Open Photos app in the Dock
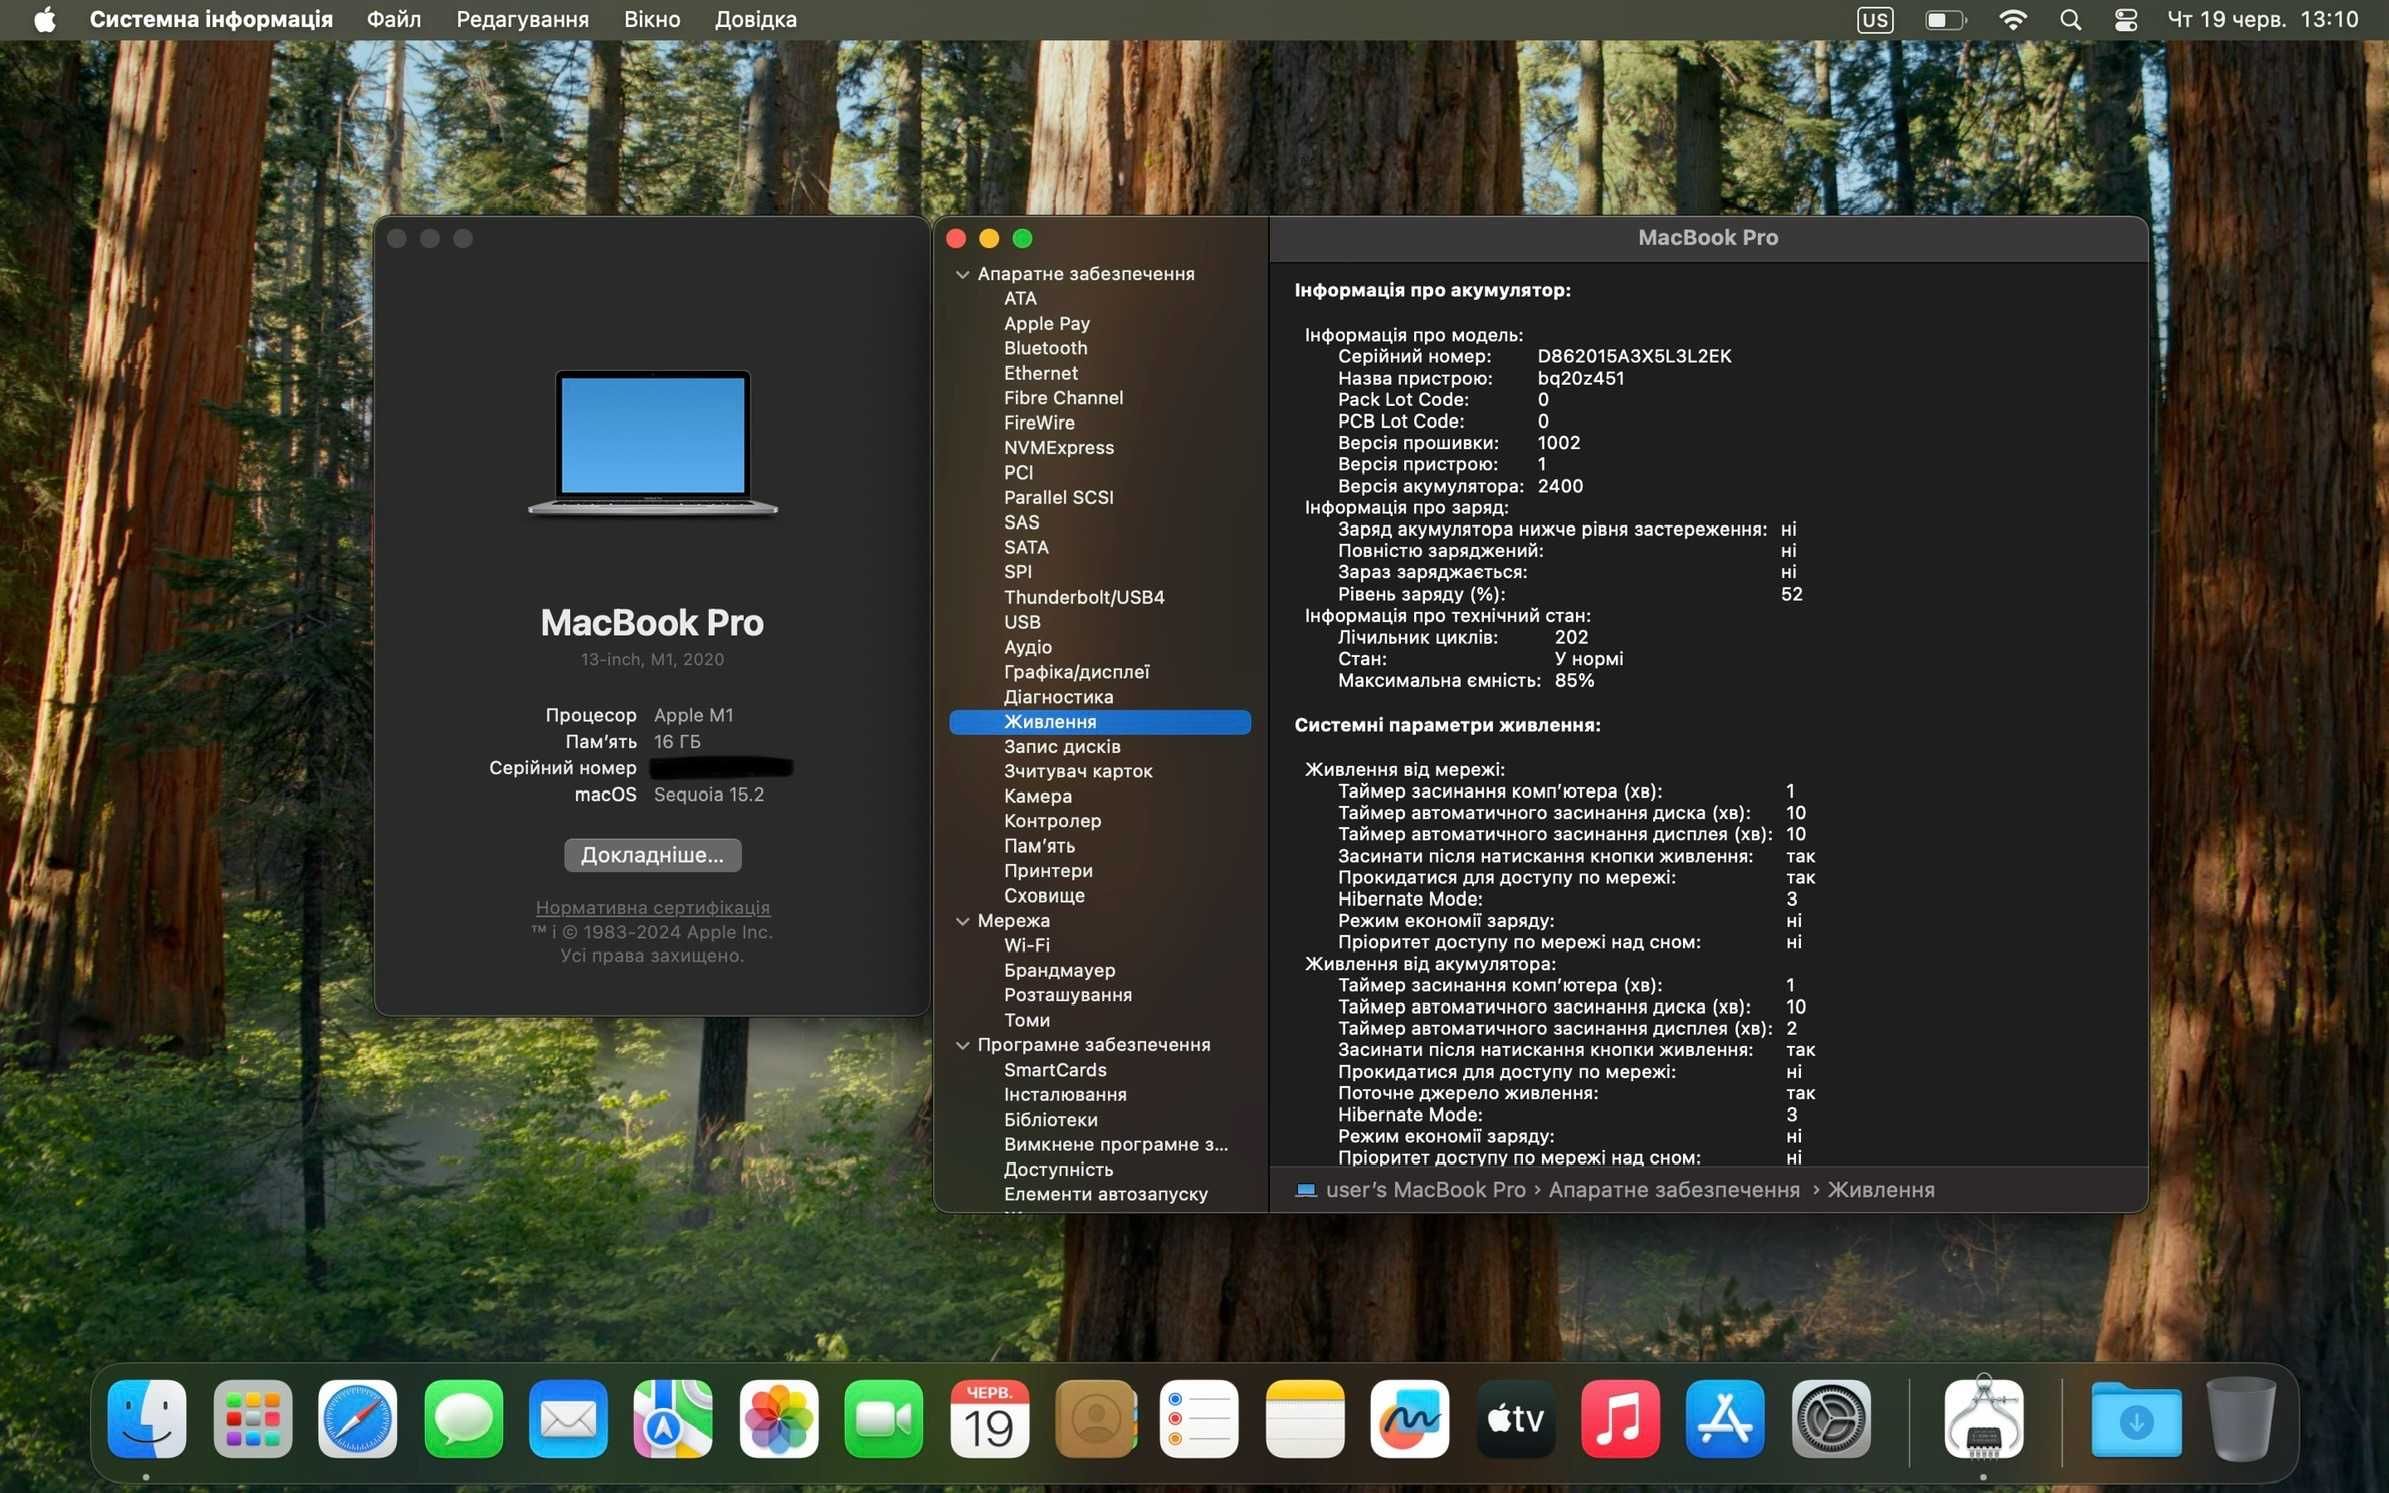 tap(779, 1418)
